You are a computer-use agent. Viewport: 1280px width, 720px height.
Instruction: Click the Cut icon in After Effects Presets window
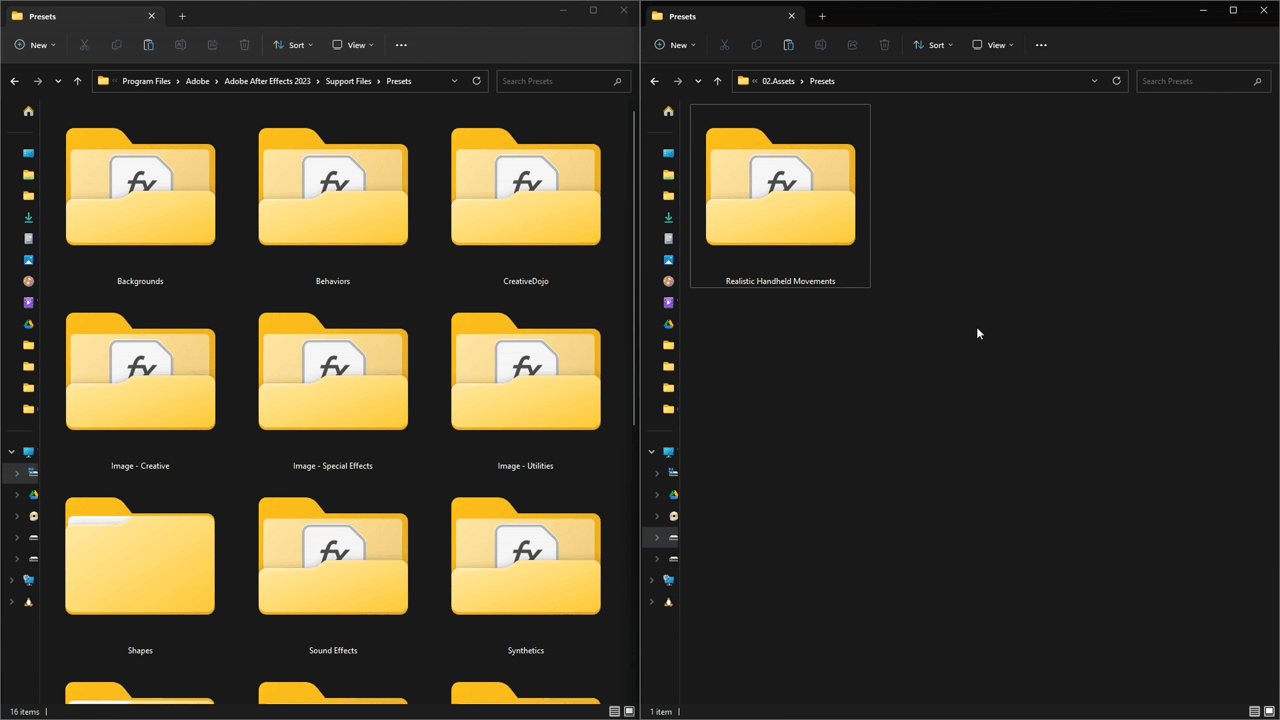click(x=84, y=45)
